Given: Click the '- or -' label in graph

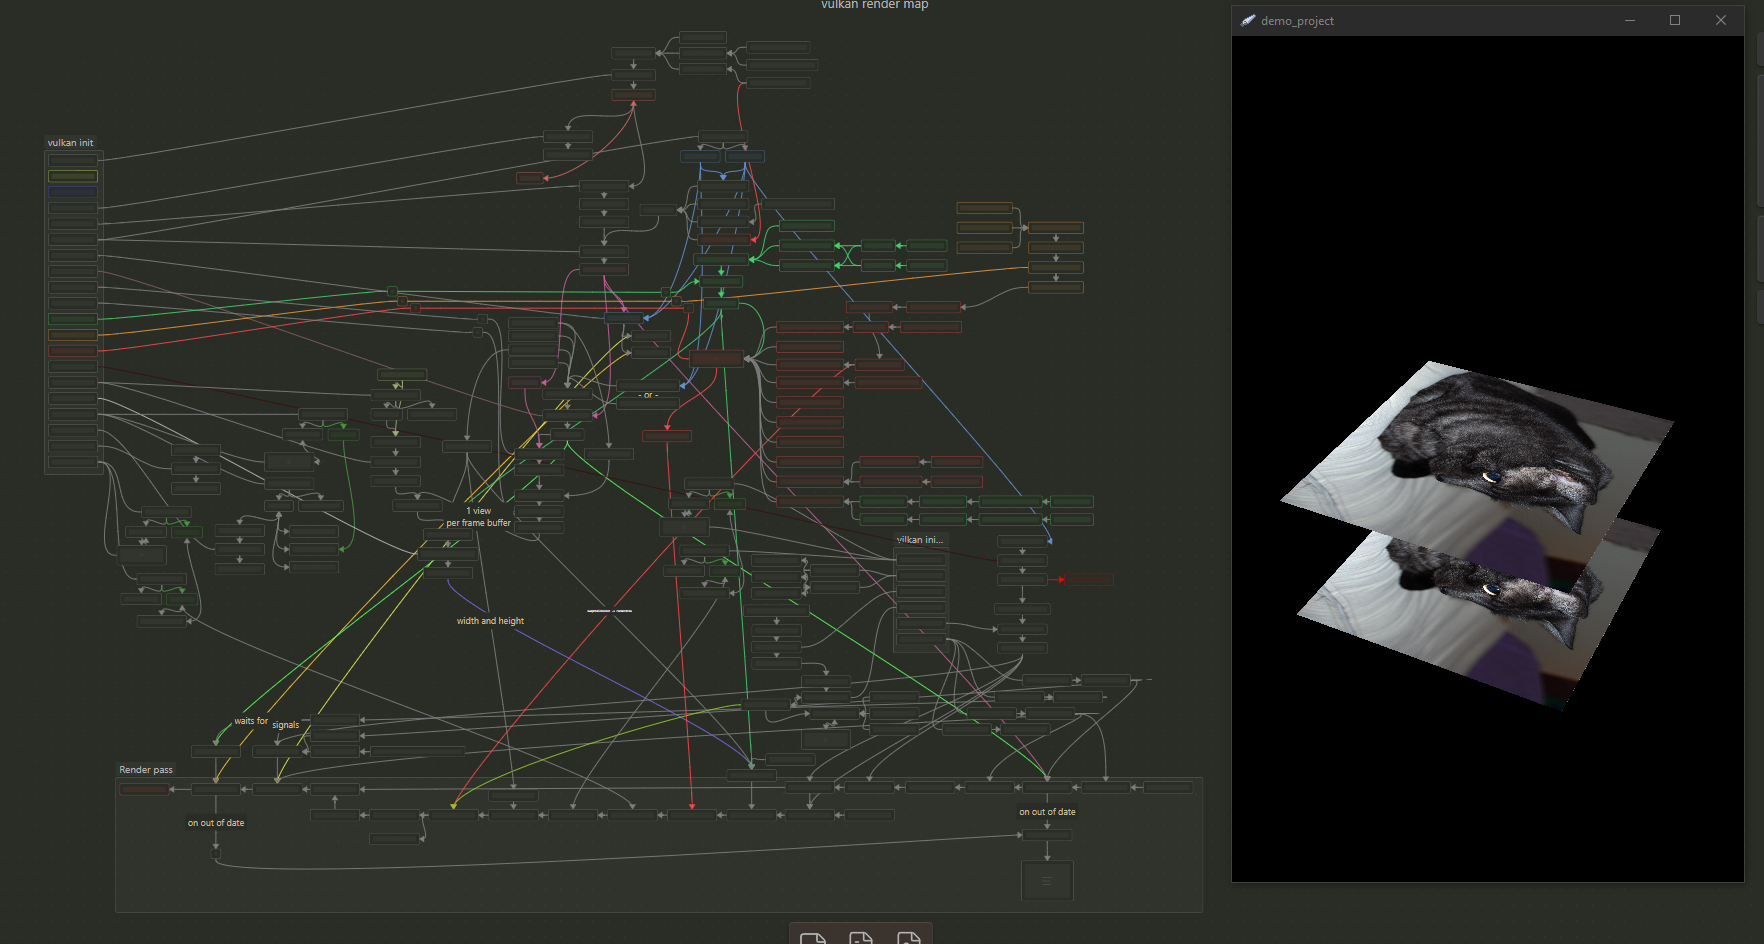Looking at the screenshot, I should pos(649,395).
